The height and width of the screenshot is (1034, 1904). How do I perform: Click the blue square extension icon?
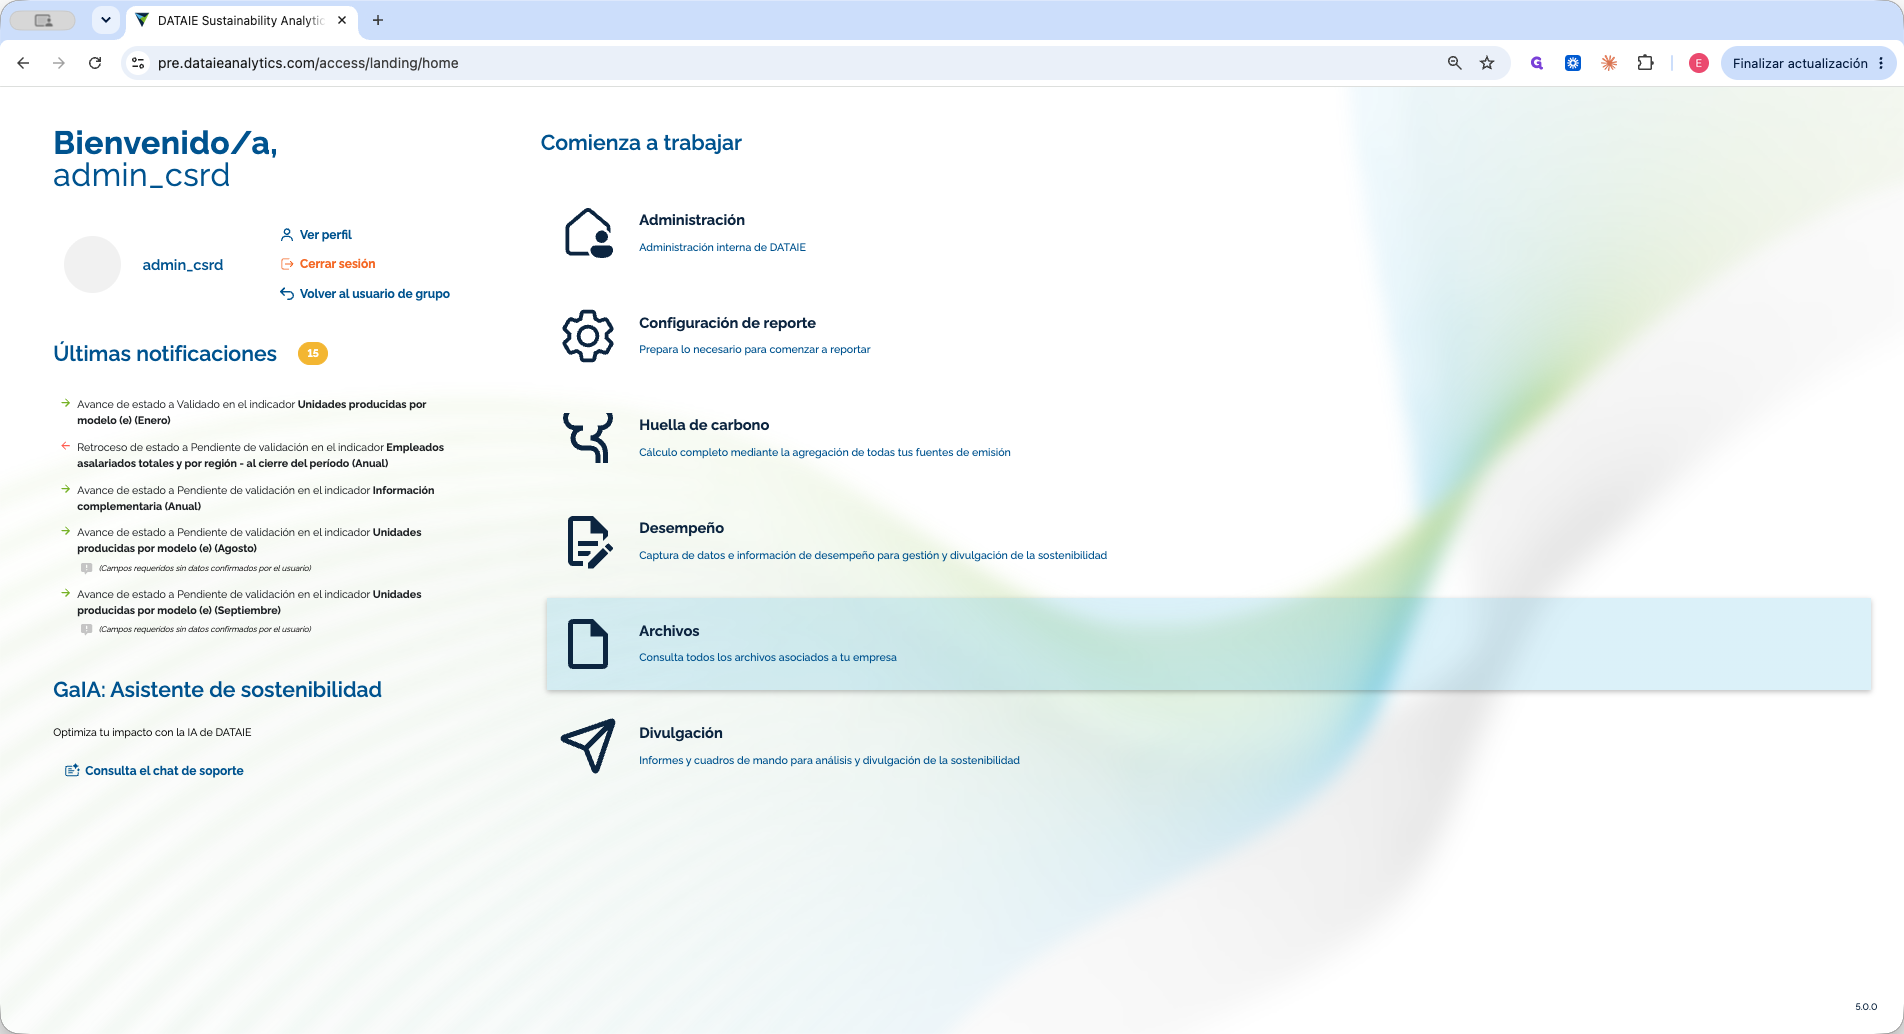(1573, 63)
